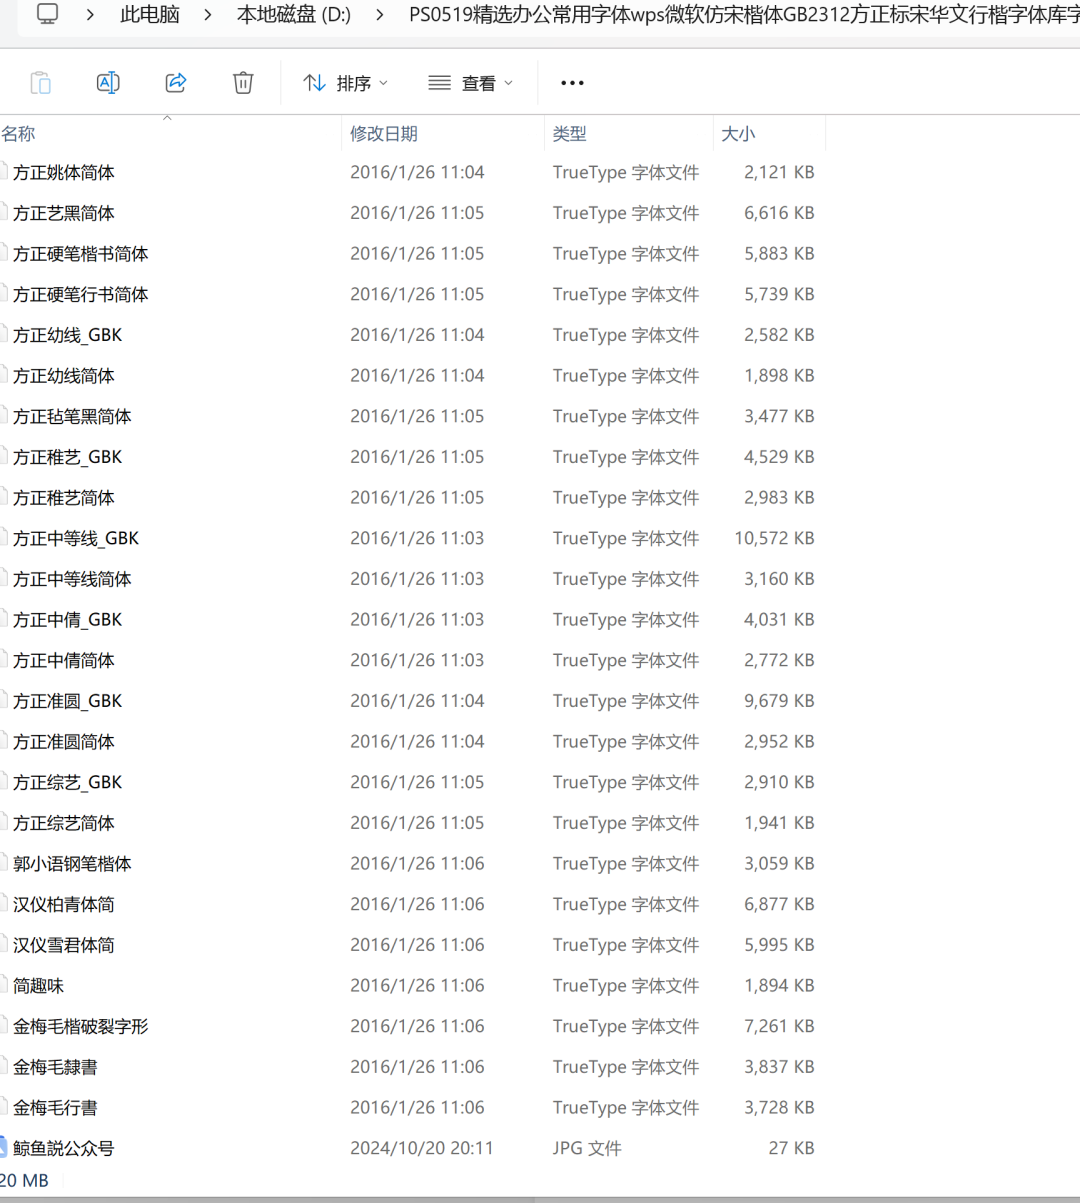Select the file 方正硬笔楷书简体

pyautogui.click(x=81, y=254)
